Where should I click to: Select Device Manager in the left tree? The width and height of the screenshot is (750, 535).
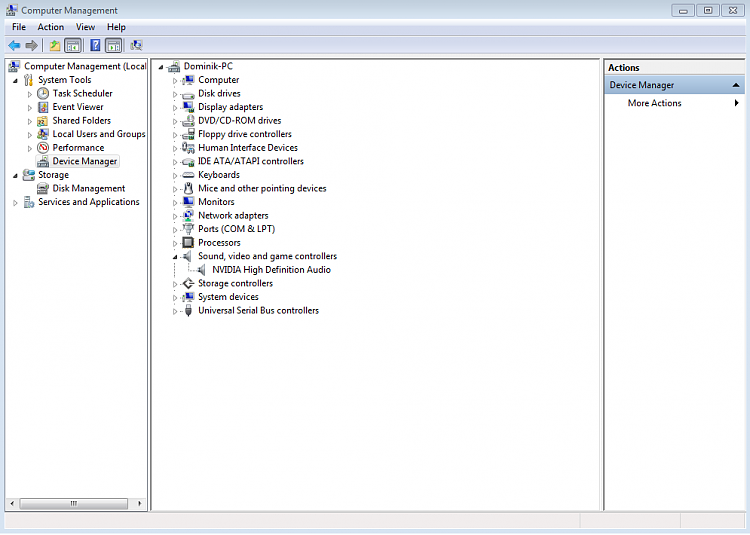(x=85, y=161)
